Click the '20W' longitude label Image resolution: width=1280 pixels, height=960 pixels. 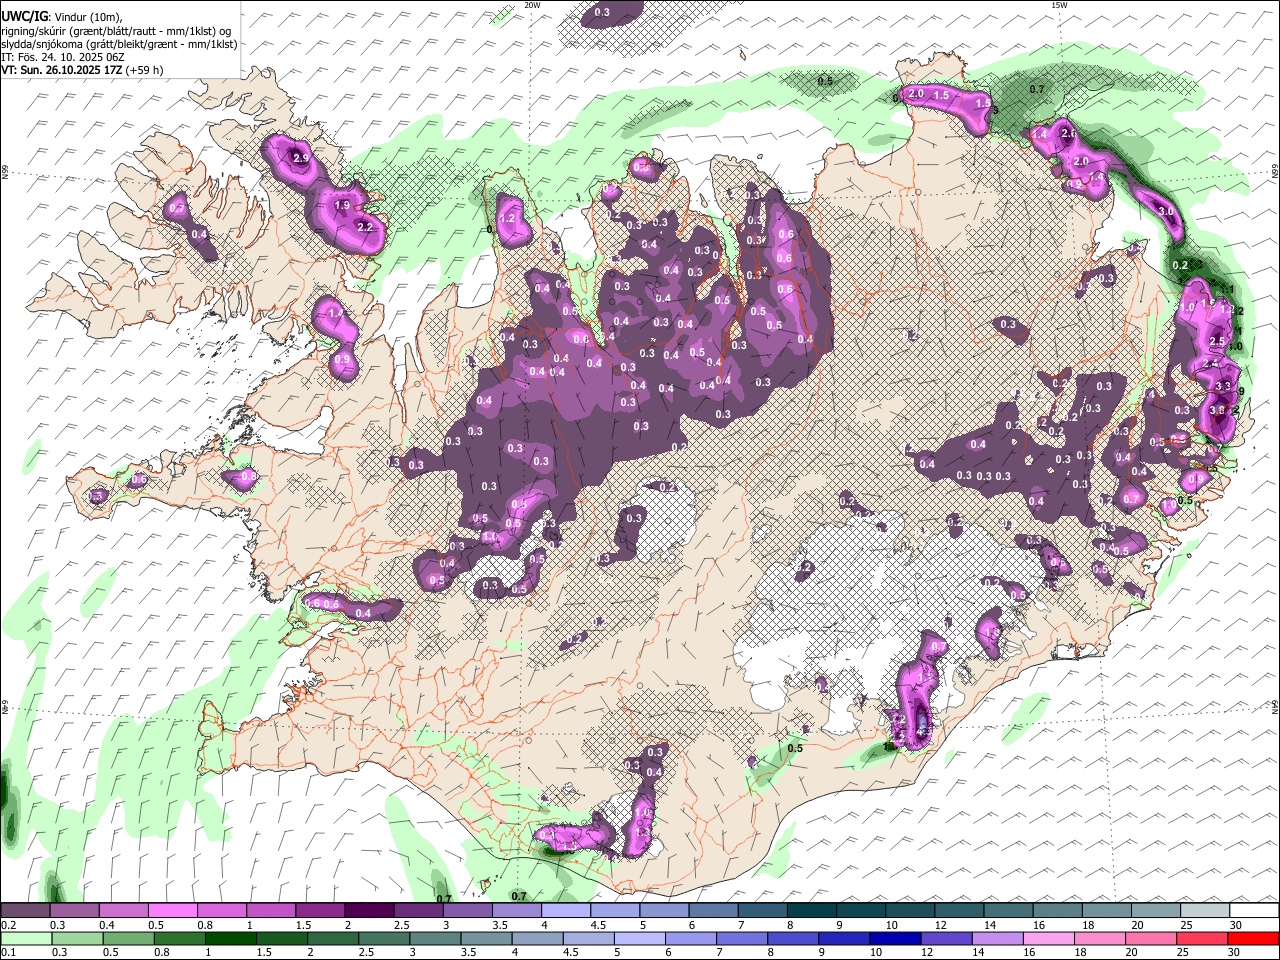[532, 5]
